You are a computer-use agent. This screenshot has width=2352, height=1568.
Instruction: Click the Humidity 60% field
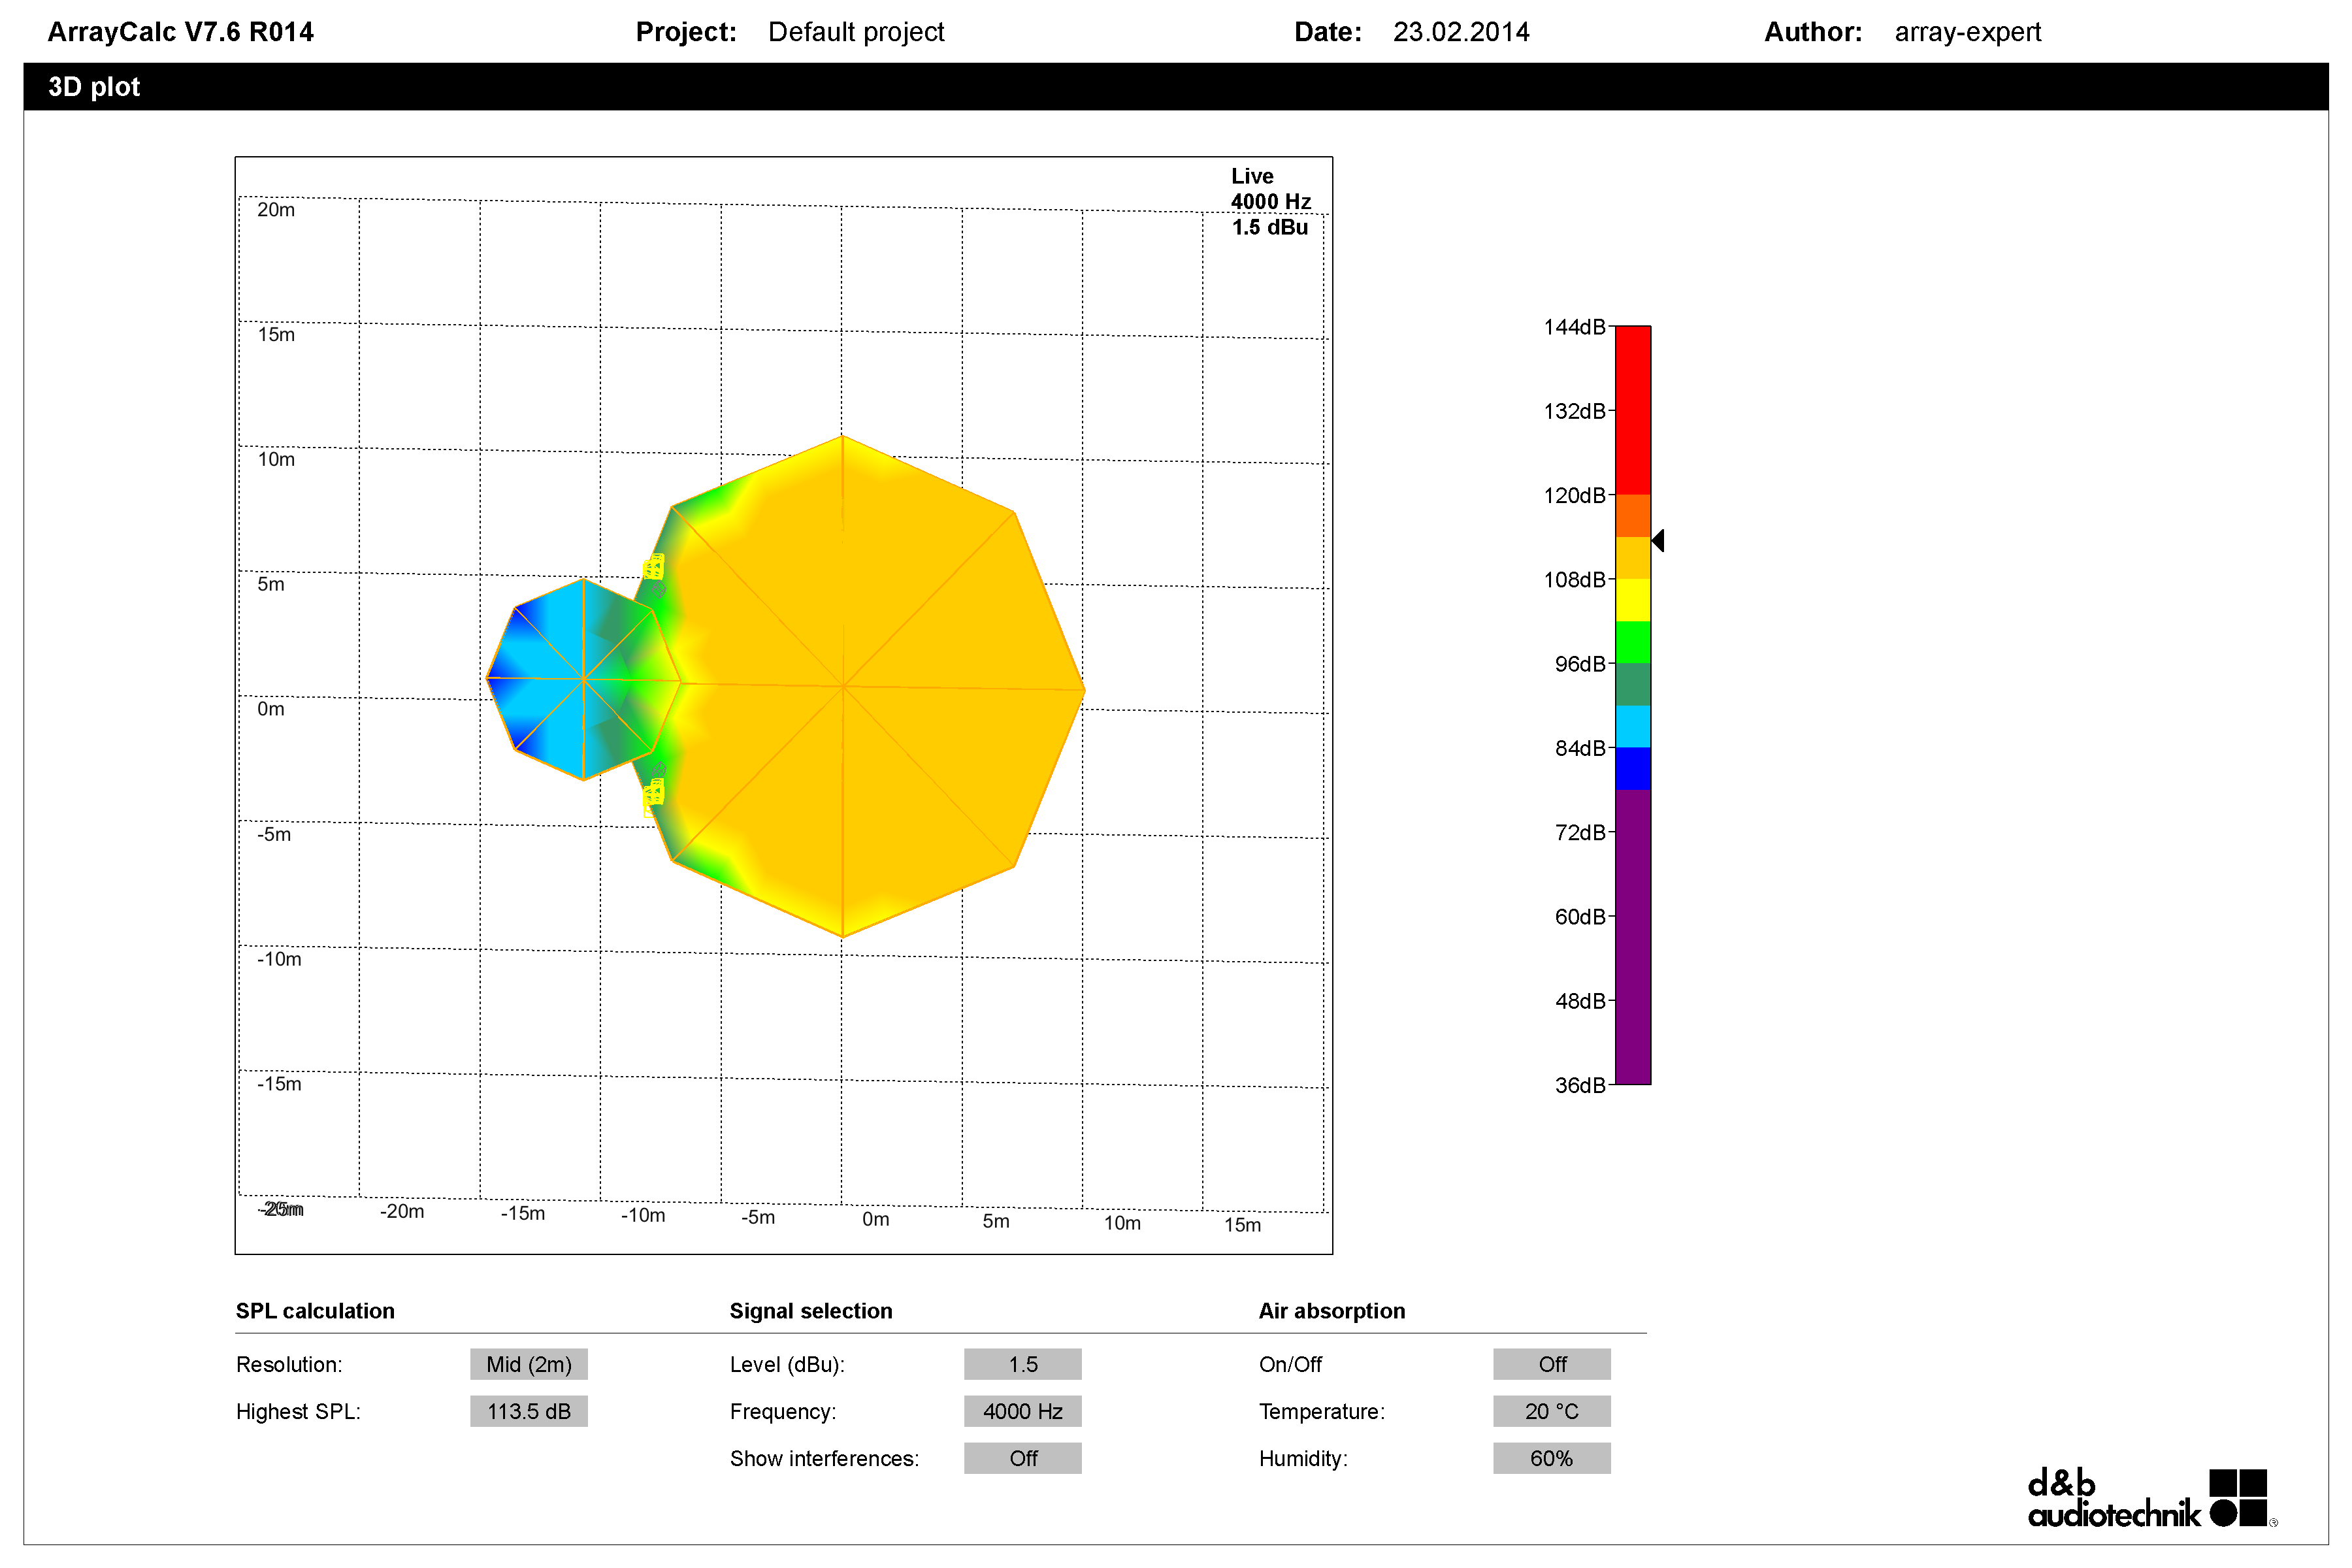click(1551, 1458)
